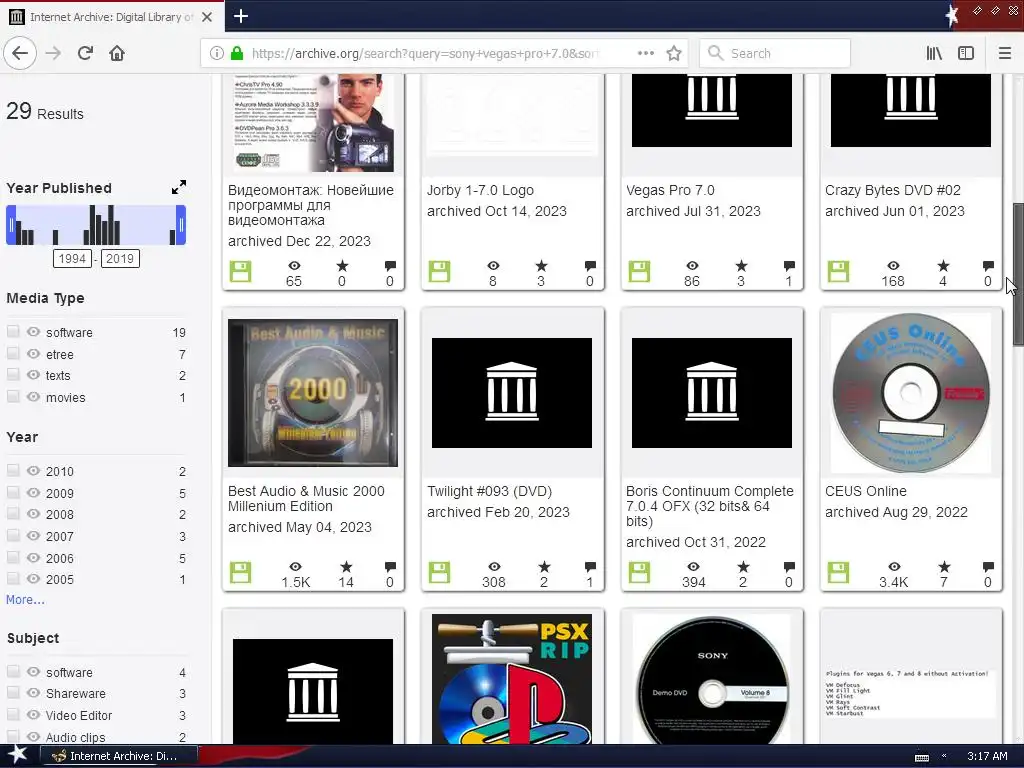This screenshot has width=1024, height=768.
Task: Open page actions three-dots menu
Action: pyautogui.click(x=645, y=53)
